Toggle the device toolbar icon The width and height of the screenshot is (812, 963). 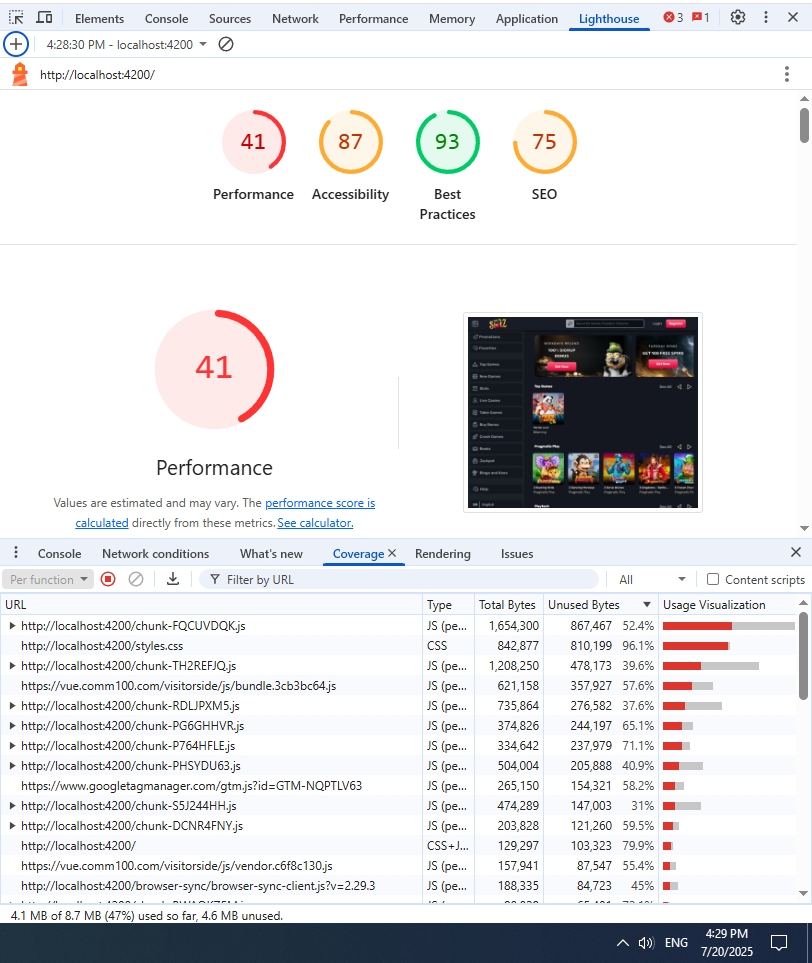pyautogui.click(x=44, y=18)
